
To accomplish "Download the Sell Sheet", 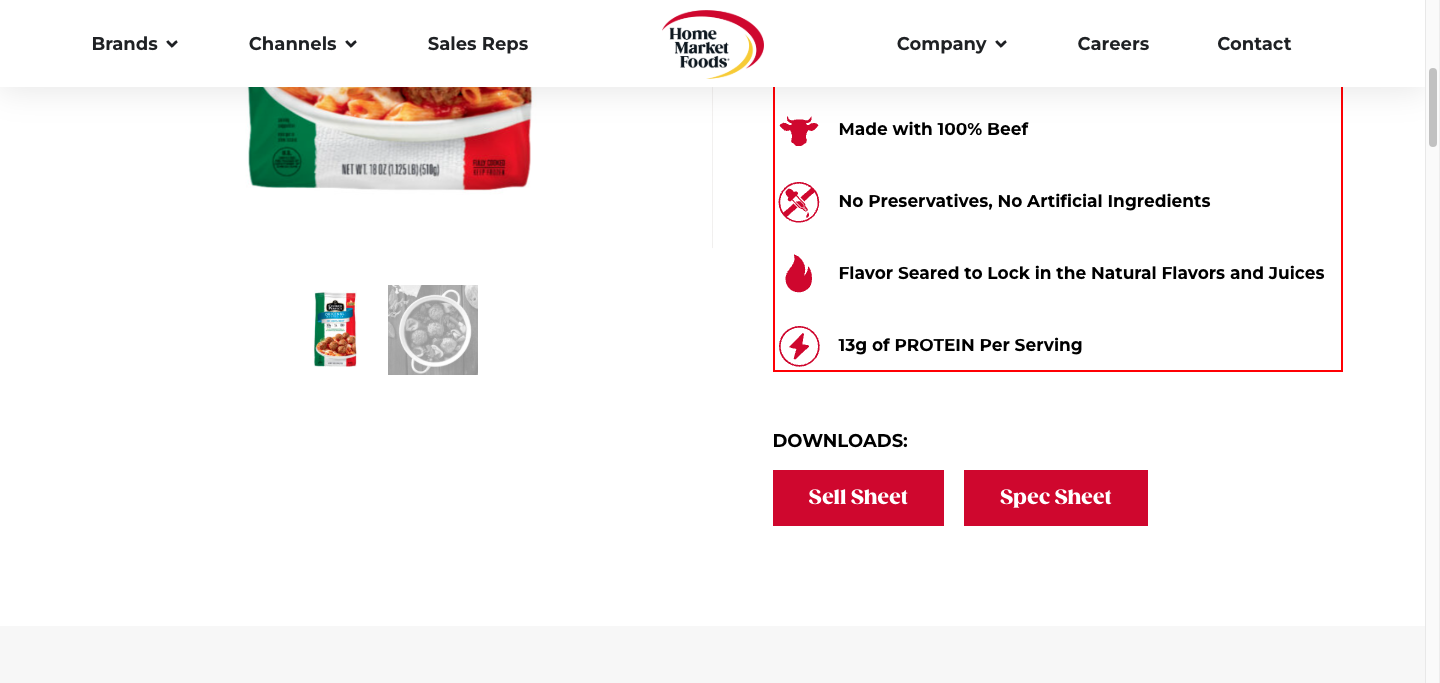I will pyautogui.click(x=858, y=498).
